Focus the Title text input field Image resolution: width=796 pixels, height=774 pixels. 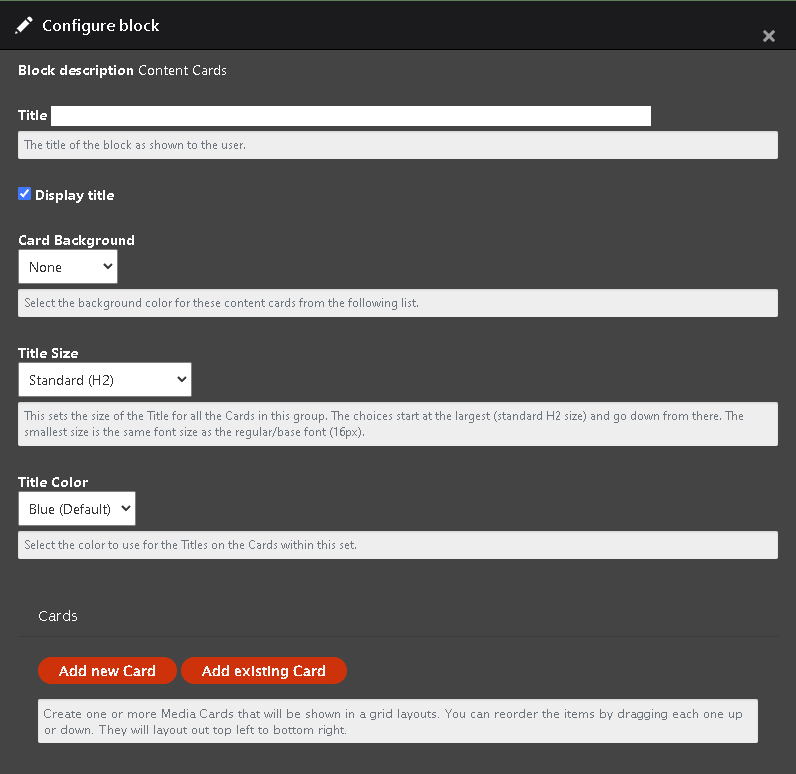(x=351, y=116)
